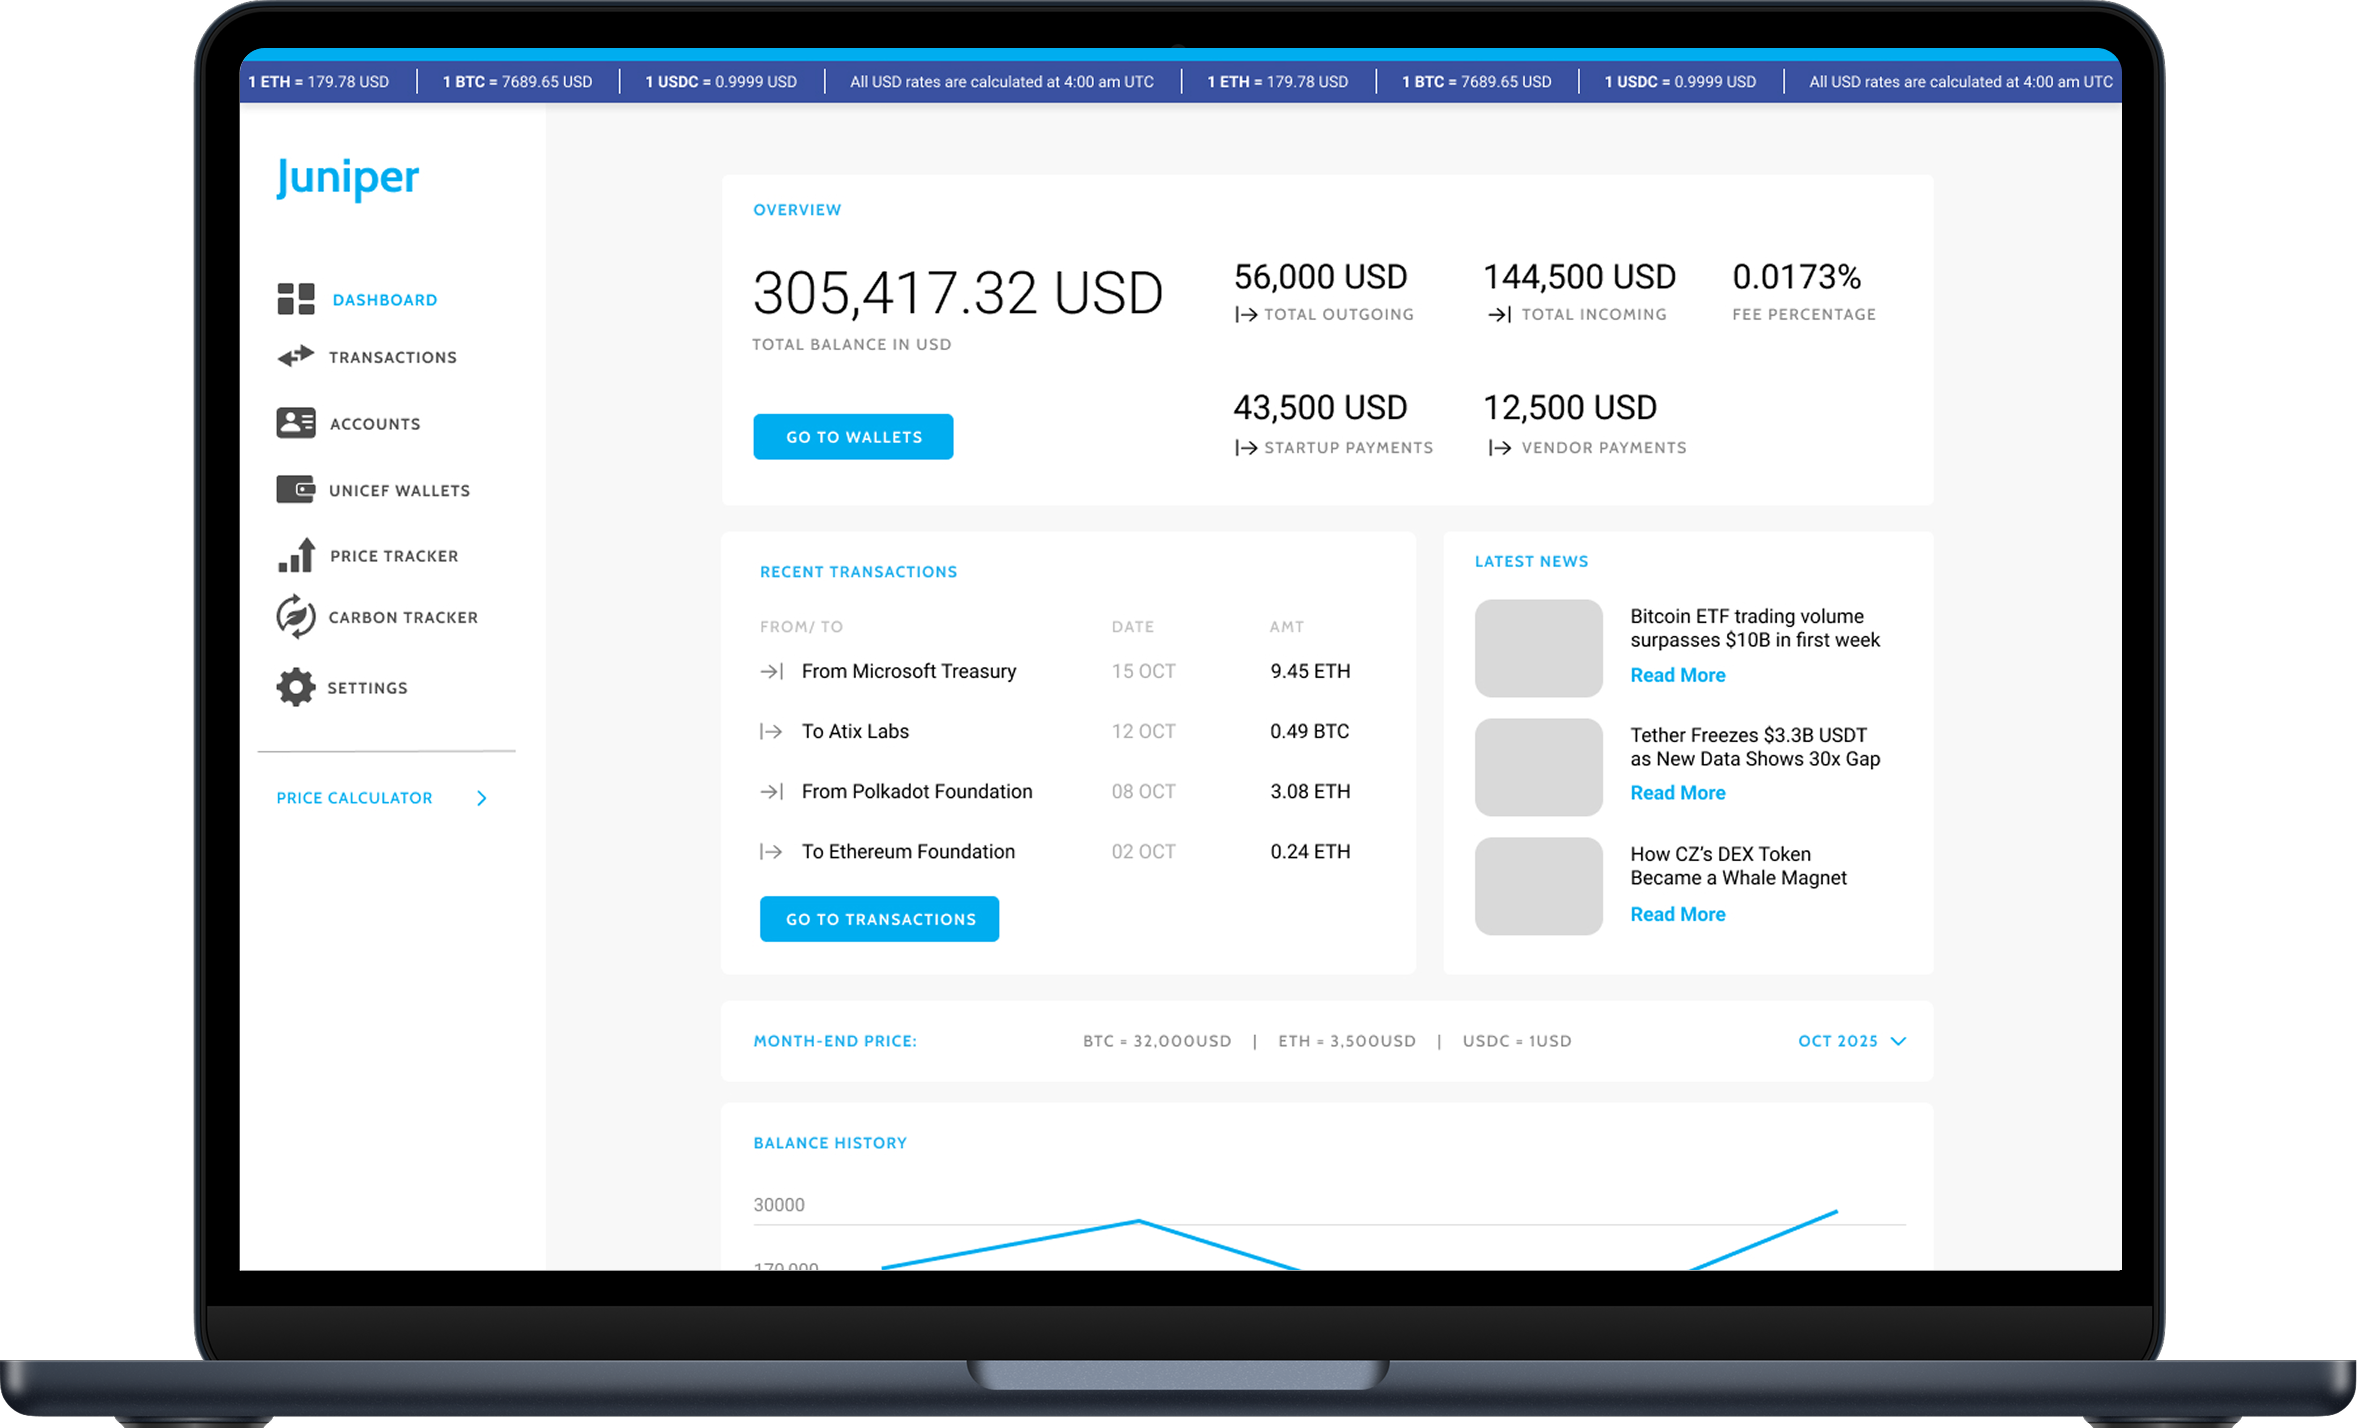Select the Transactions icon in sidebar

[294, 356]
